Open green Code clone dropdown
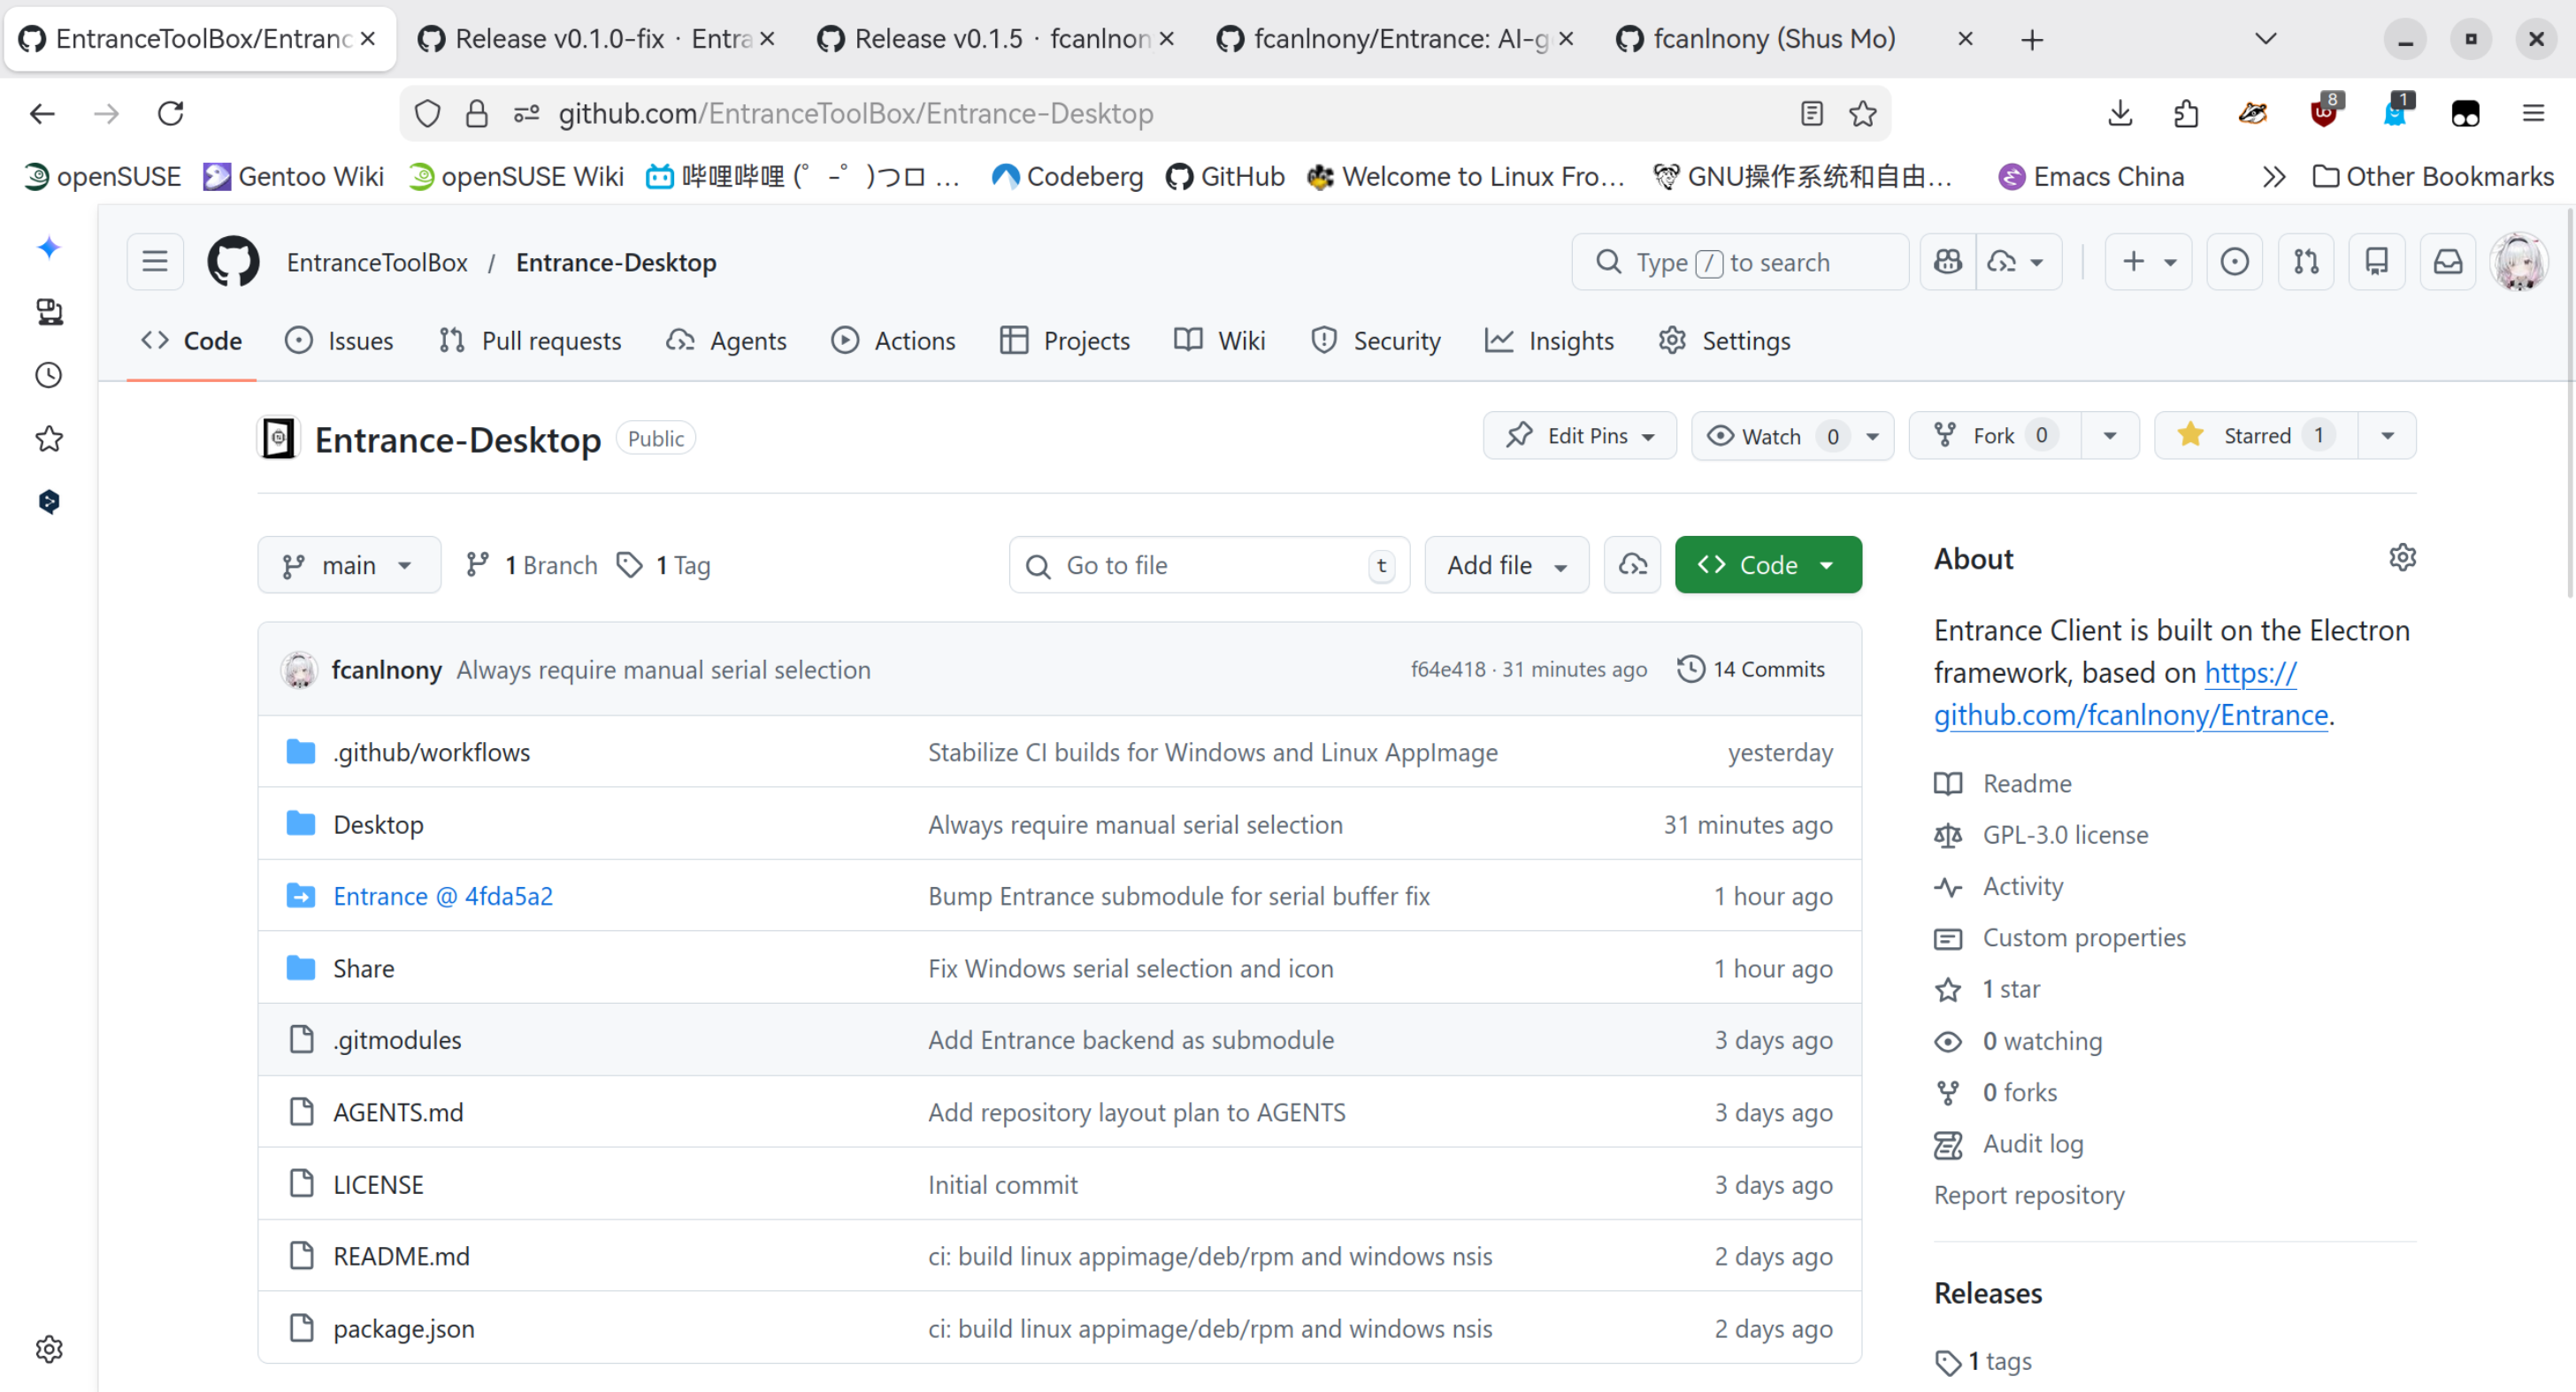Screen dimensions: 2576x1392 point(1768,565)
